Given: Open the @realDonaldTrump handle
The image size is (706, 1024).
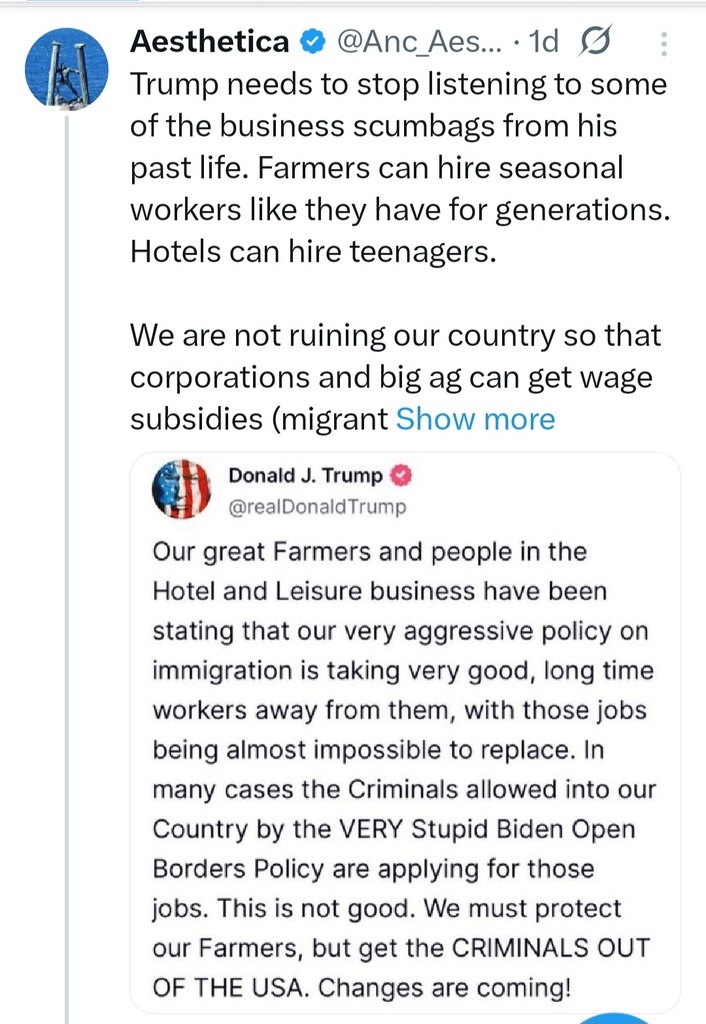Looking at the screenshot, I should (x=318, y=507).
